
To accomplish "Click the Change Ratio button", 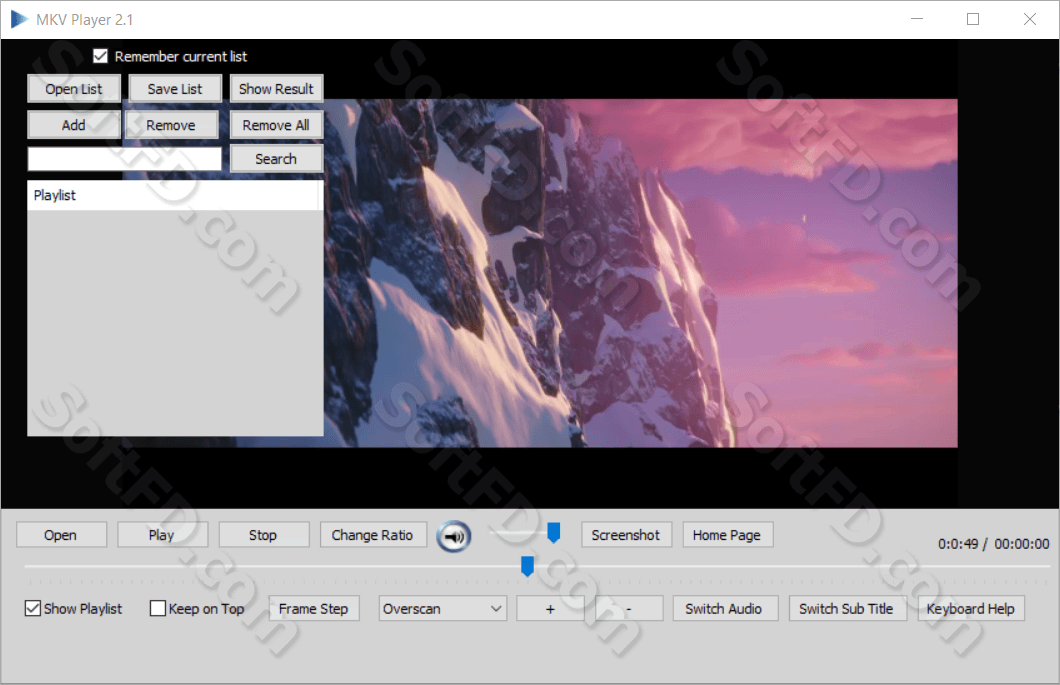I will (x=373, y=535).
